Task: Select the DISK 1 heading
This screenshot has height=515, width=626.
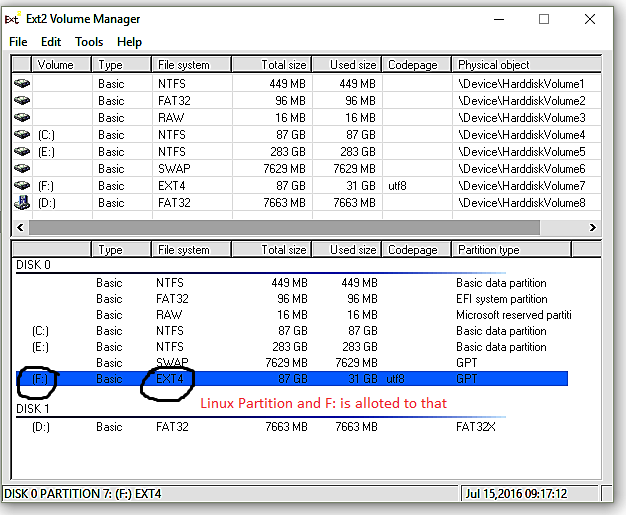Action: click(x=33, y=409)
